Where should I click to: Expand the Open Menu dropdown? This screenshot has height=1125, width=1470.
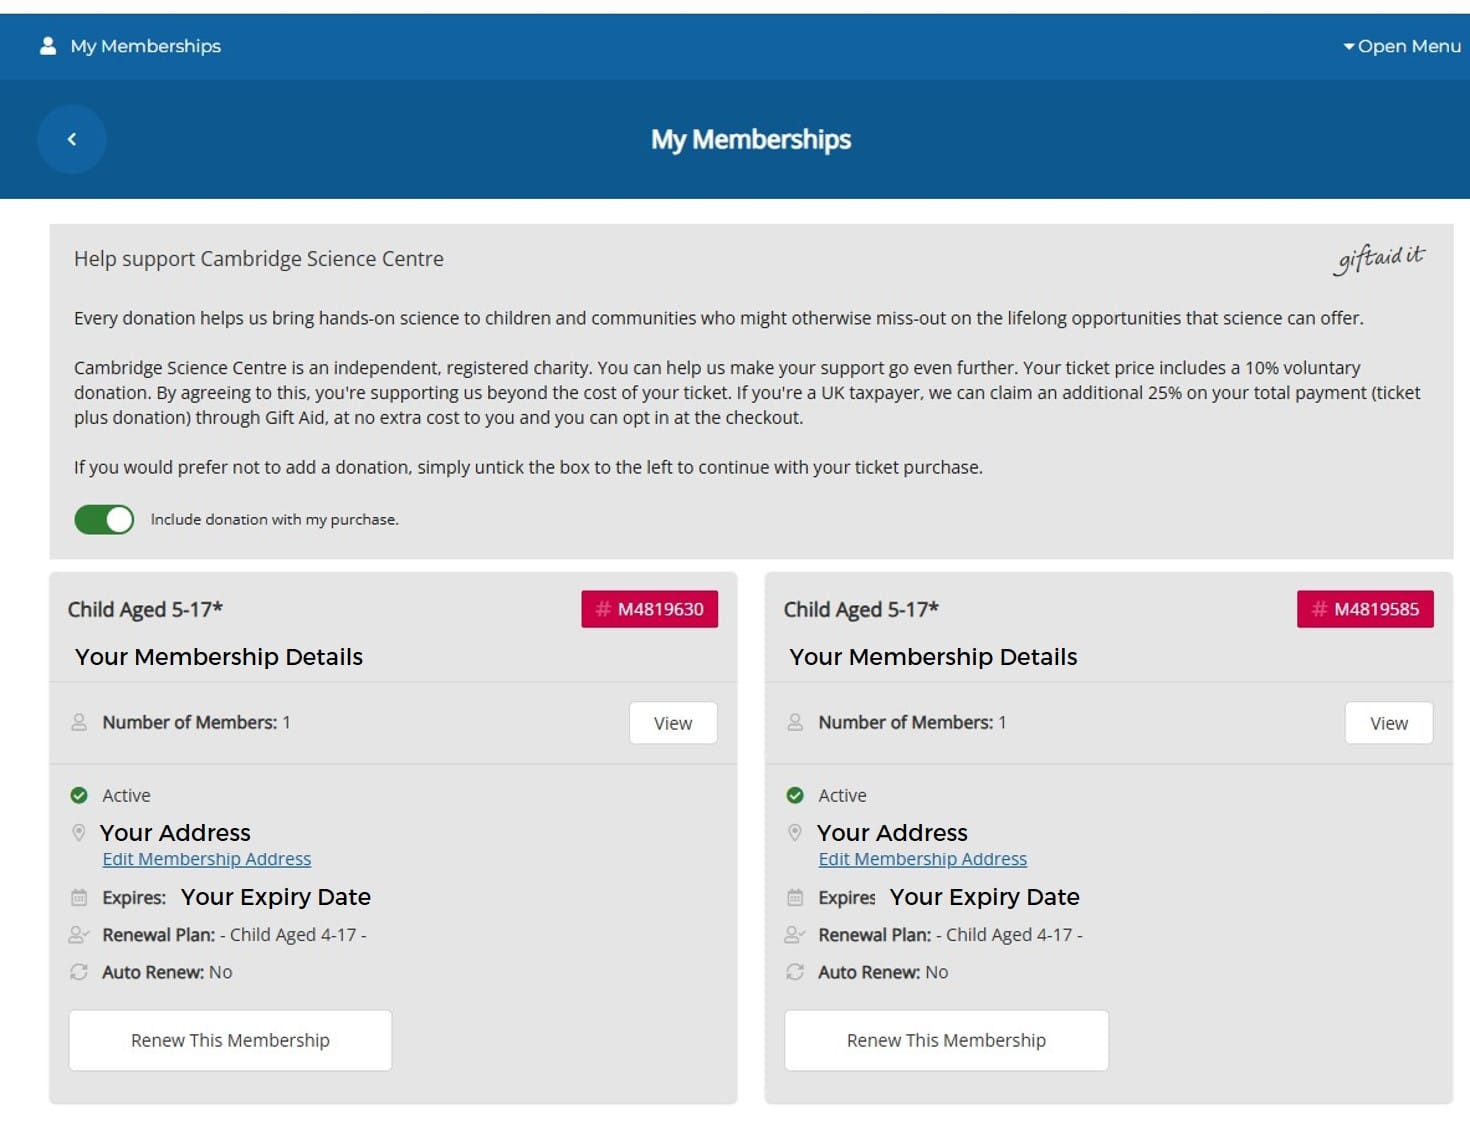pos(1402,46)
